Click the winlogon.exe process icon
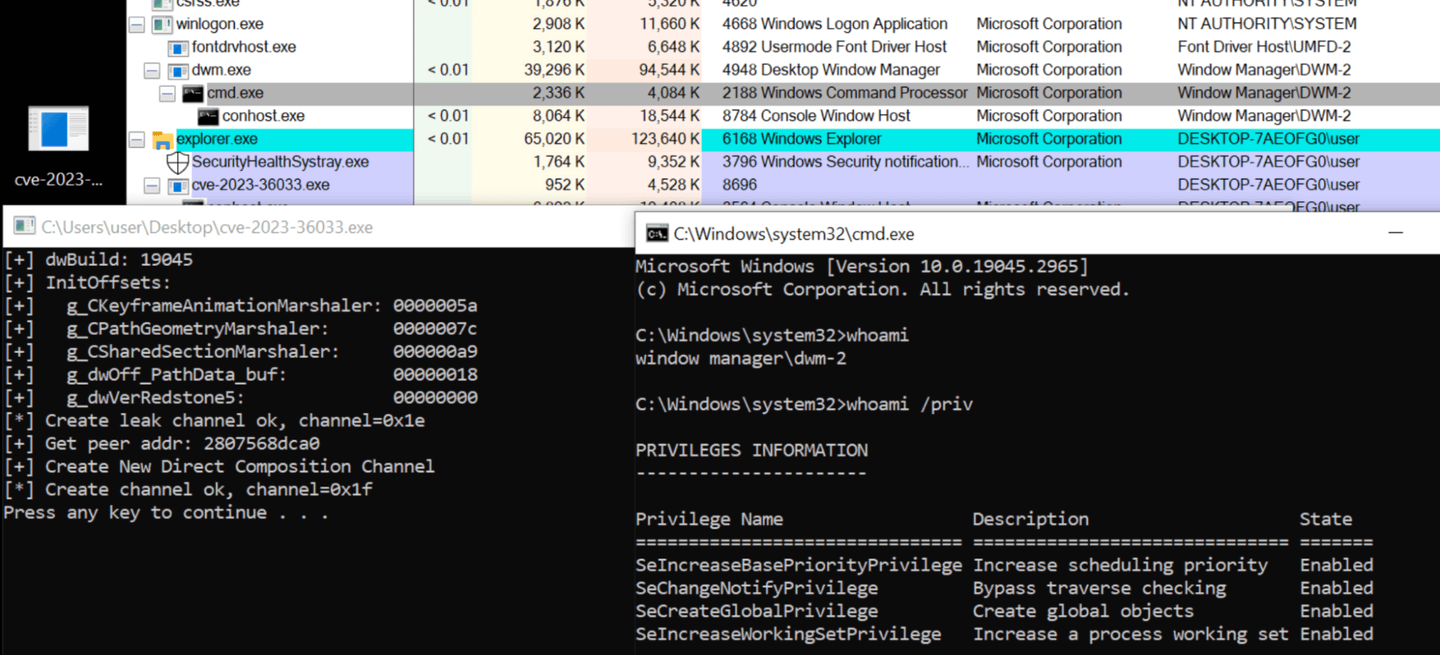1440x655 pixels. point(160,23)
